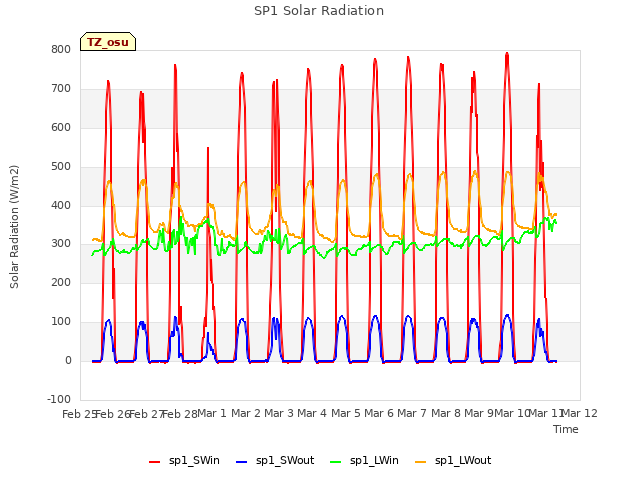Click the Solar Radiation (W/m2) axis label
Screen dimensions: 640x480
click(14, 227)
